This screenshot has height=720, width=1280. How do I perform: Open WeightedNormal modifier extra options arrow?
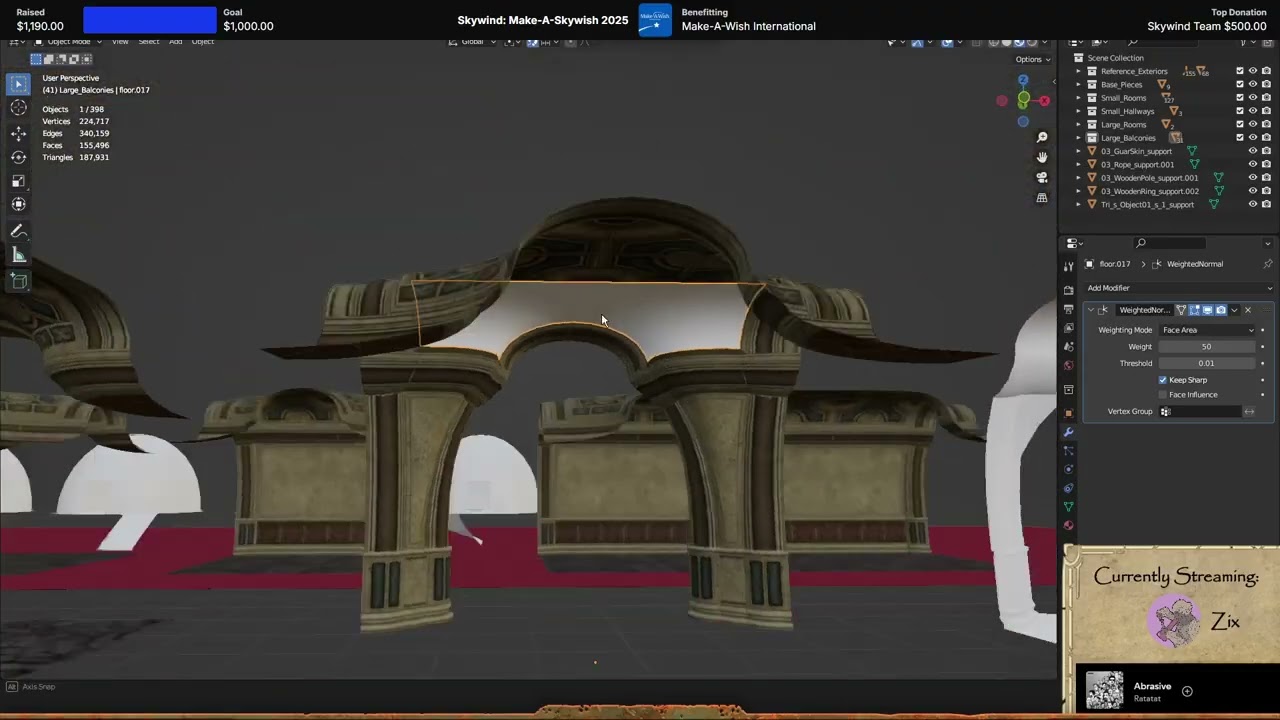pos(1234,310)
